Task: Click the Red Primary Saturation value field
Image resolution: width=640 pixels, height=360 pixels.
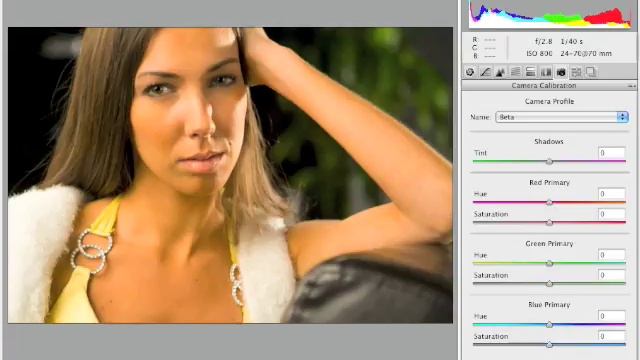Action: pos(611,214)
